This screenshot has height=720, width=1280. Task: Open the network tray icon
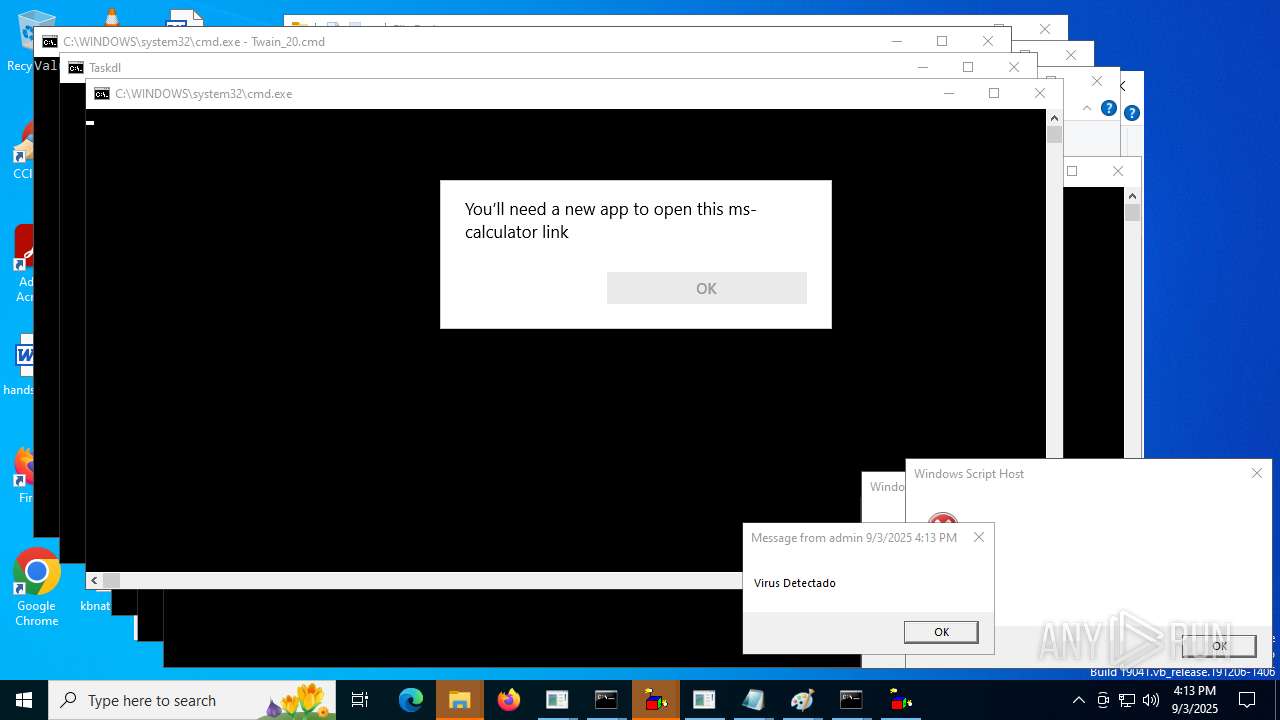tap(1127, 700)
